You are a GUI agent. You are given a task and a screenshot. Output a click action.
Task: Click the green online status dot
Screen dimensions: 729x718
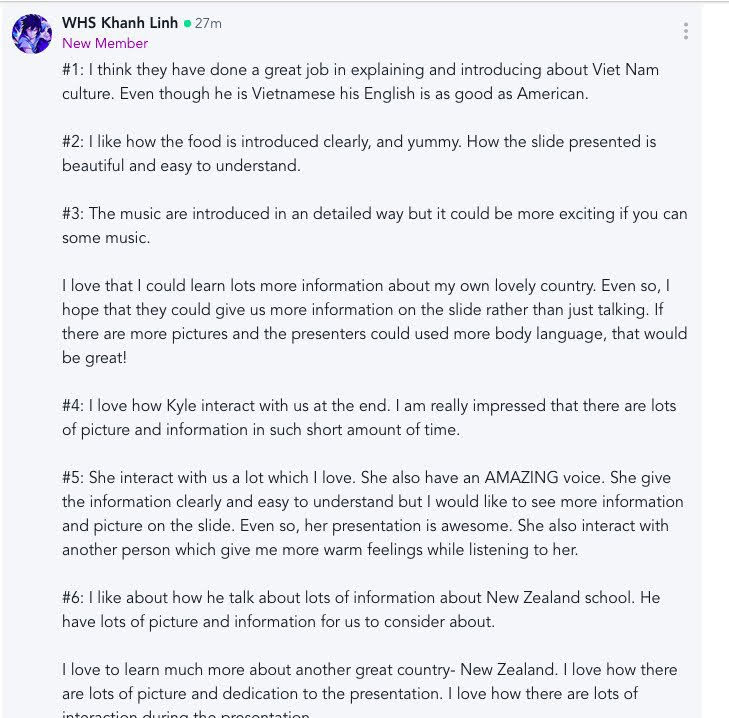pyautogui.click(x=187, y=23)
